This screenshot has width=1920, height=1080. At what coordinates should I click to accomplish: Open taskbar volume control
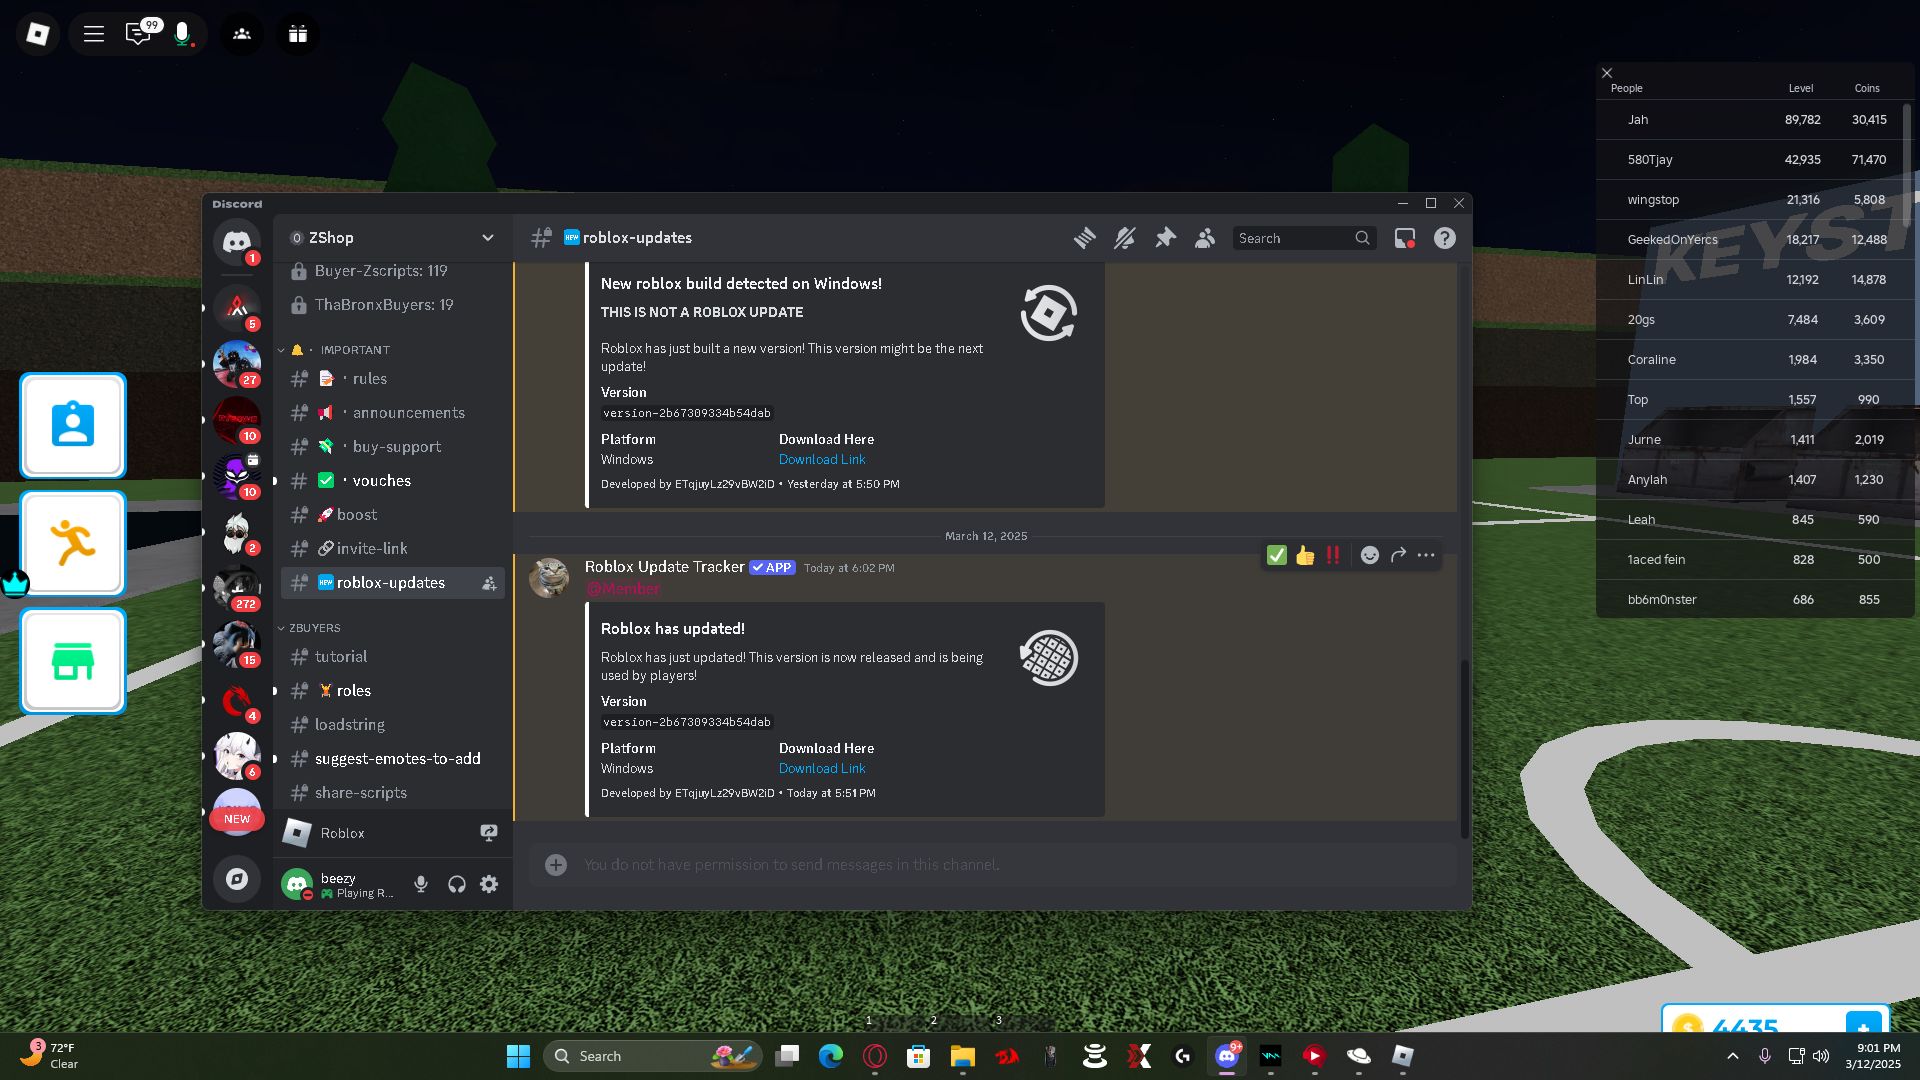coord(1821,1056)
